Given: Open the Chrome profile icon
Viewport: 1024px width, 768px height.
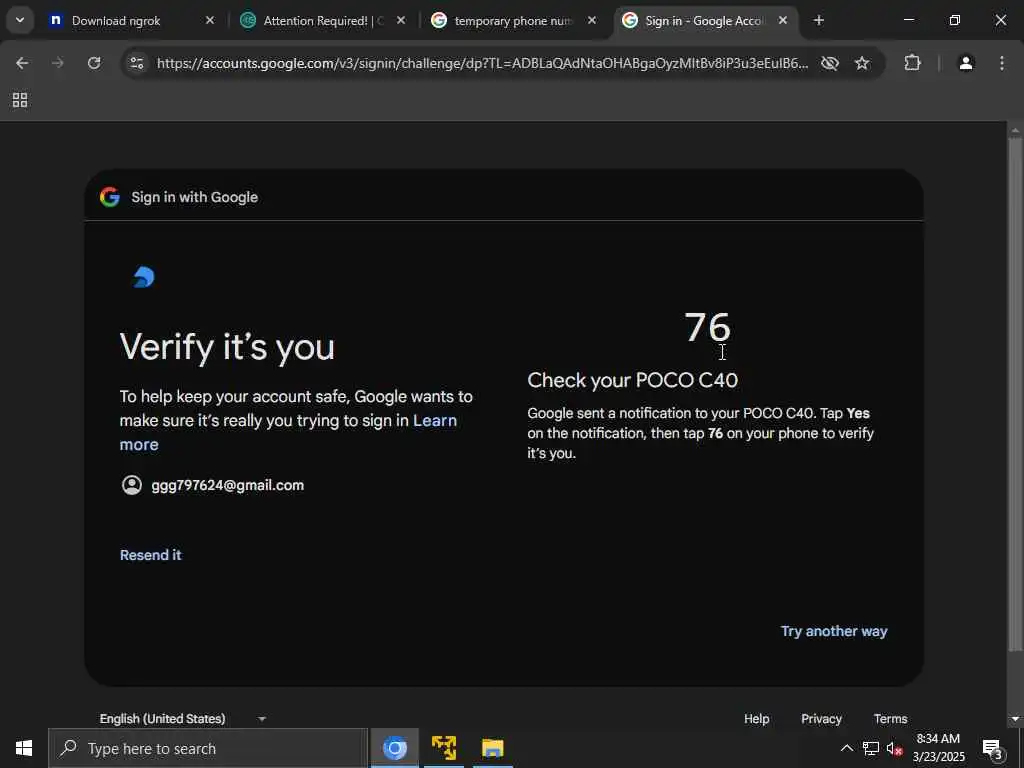Looking at the screenshot, I should 965,63.
